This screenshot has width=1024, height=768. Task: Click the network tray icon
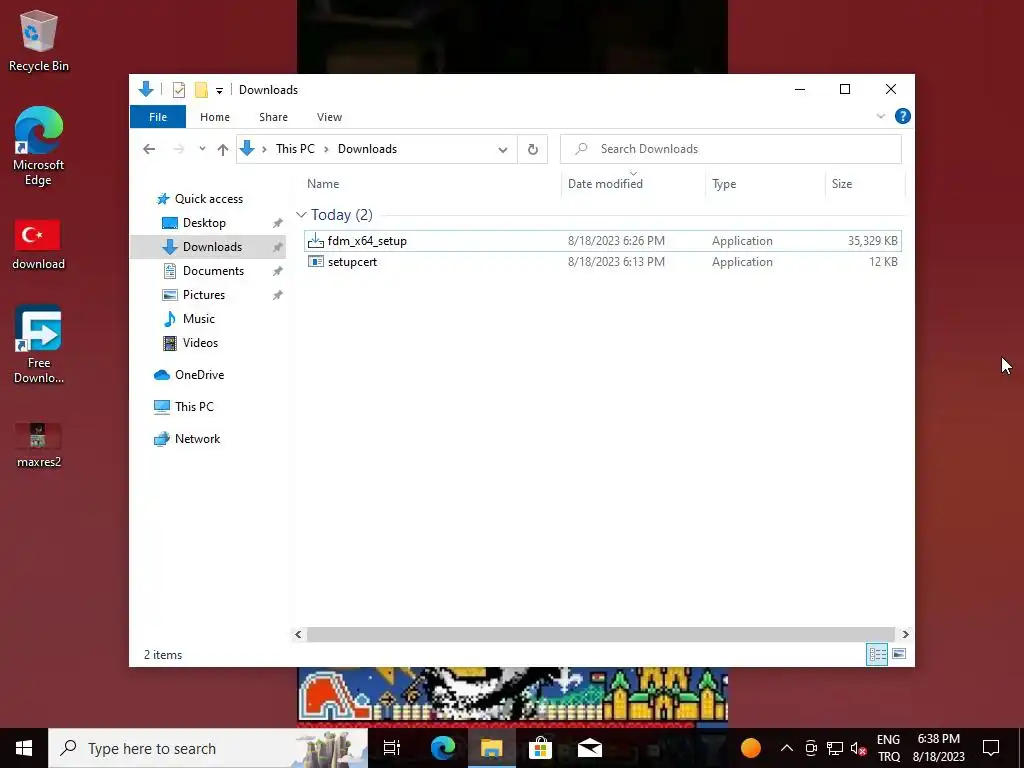pos(835,749)
